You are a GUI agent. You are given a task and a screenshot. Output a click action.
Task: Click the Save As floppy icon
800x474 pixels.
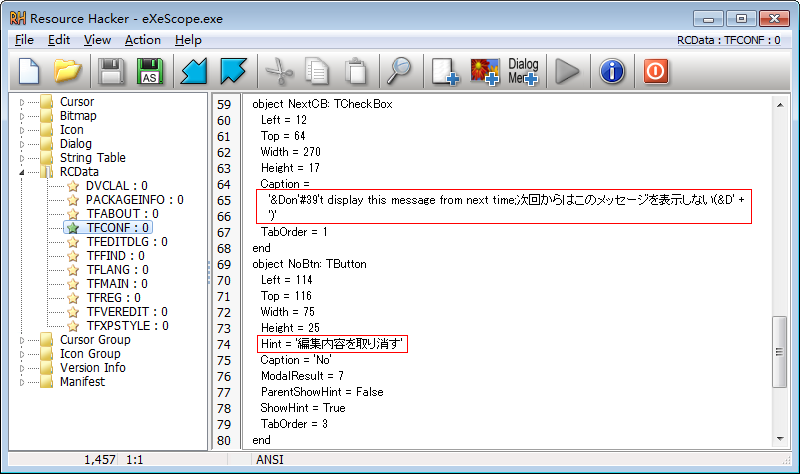click(x=149, y=71)
